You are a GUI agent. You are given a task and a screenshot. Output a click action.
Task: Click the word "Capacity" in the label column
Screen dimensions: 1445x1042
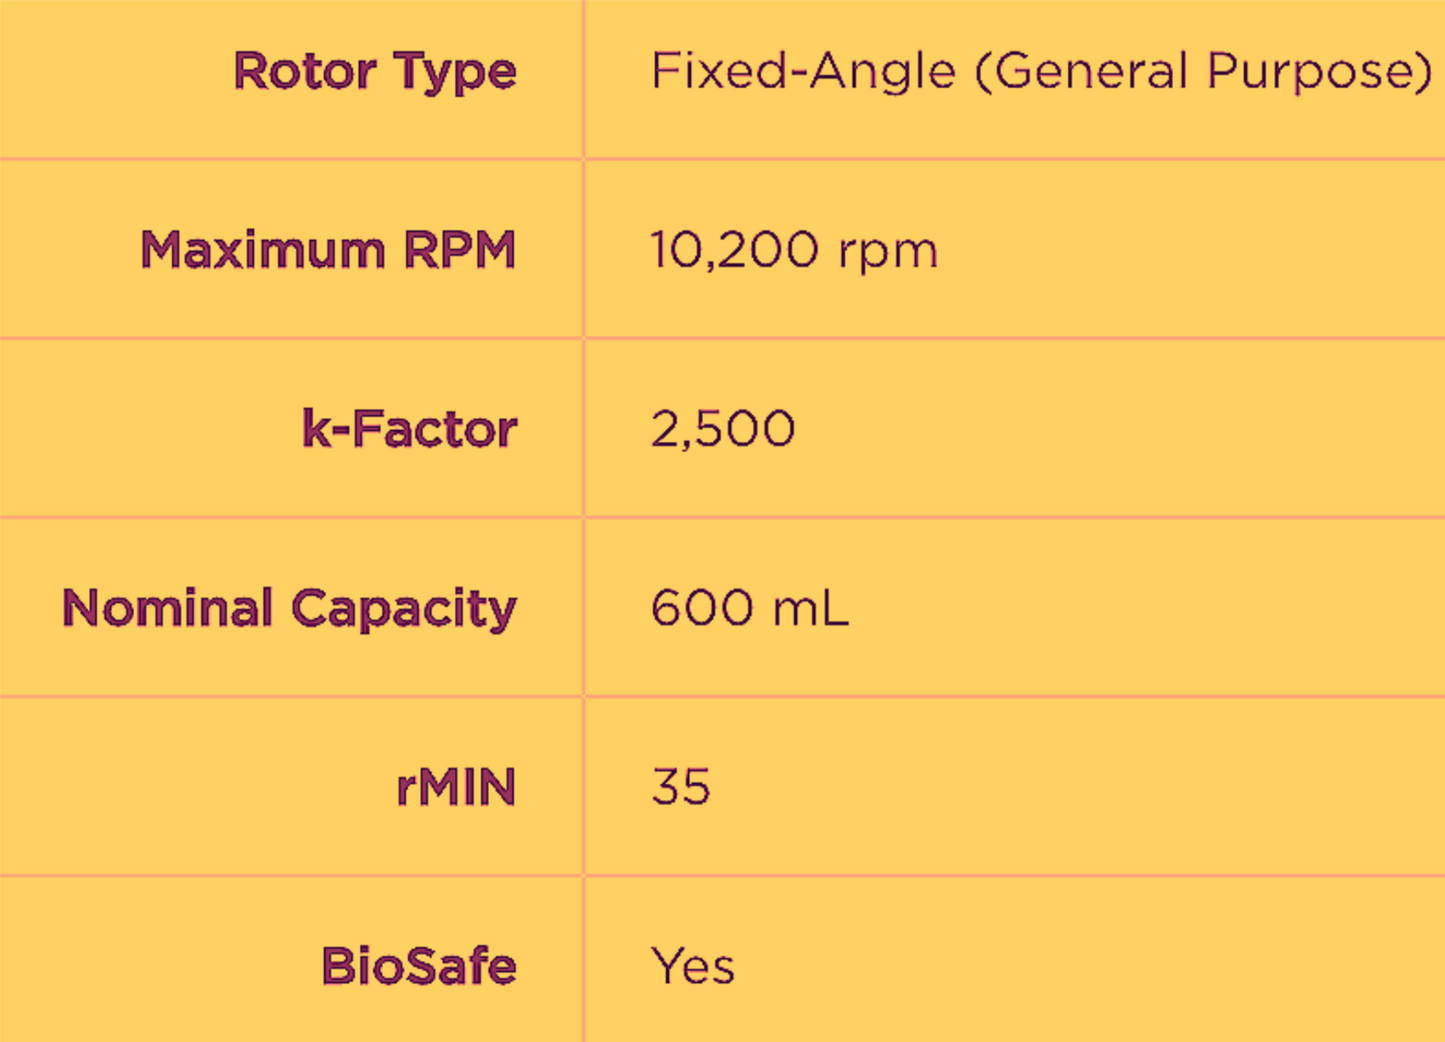coord(404,610)
